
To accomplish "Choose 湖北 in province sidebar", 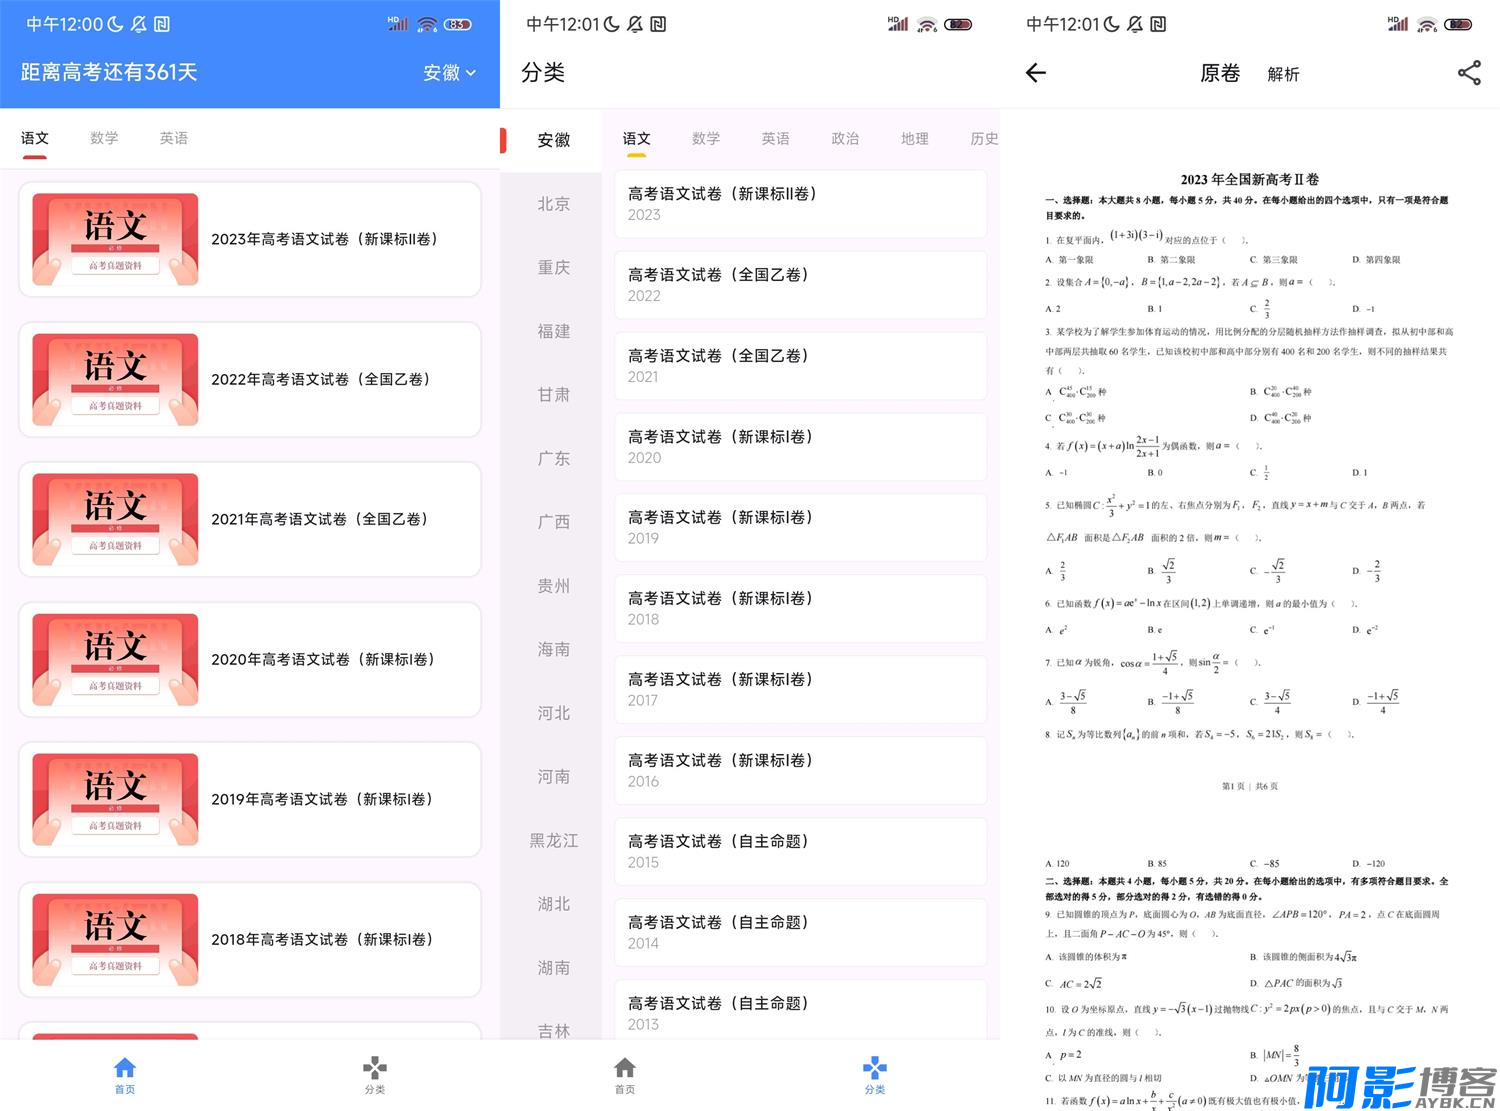I will [x=553, y=904].
